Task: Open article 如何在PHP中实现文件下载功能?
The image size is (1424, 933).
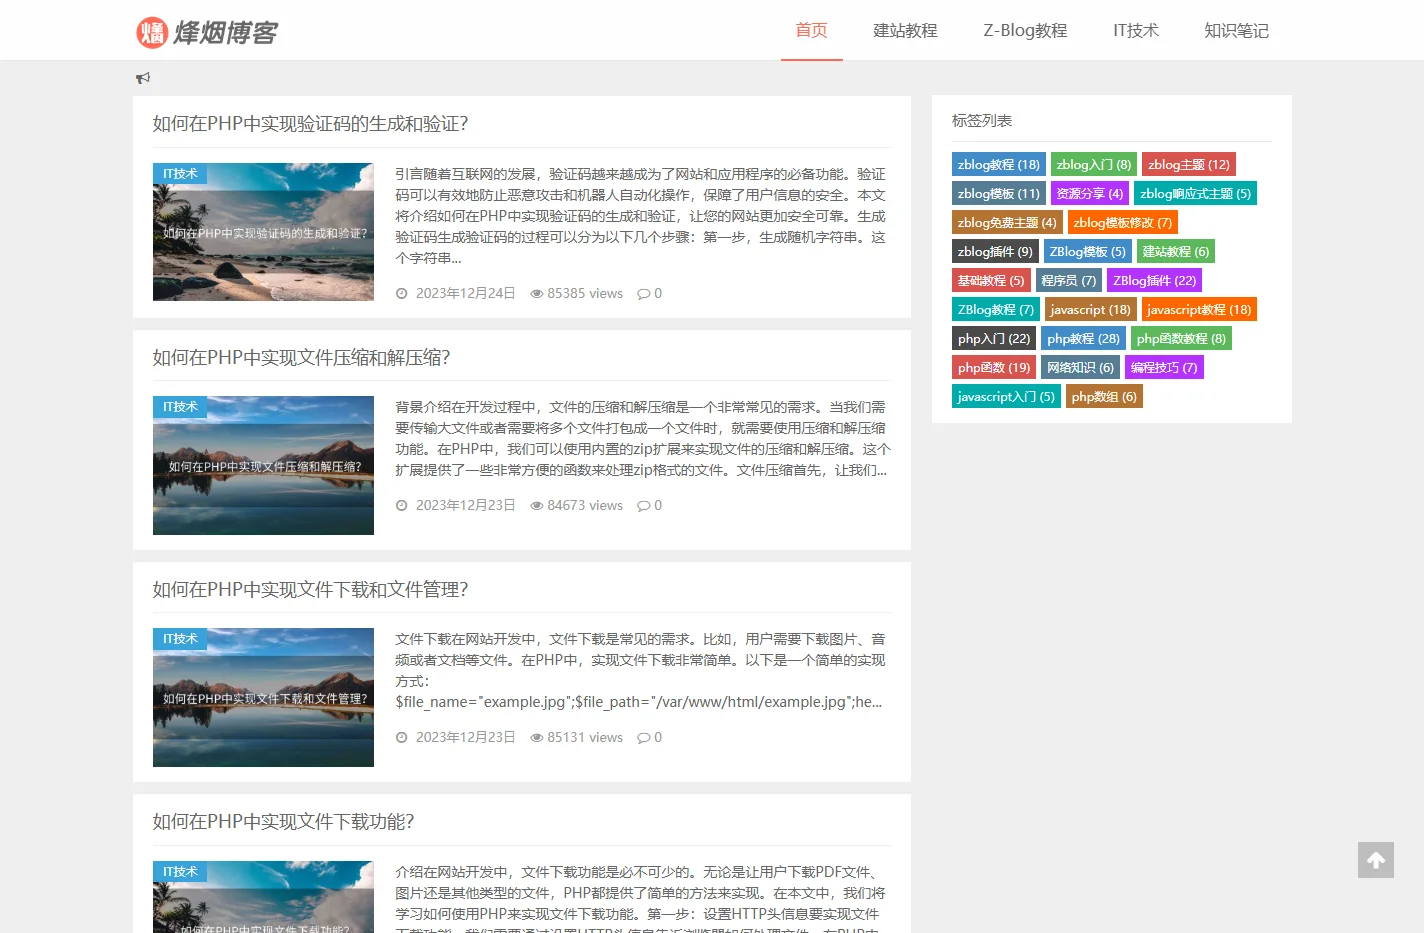Action: 283,822
